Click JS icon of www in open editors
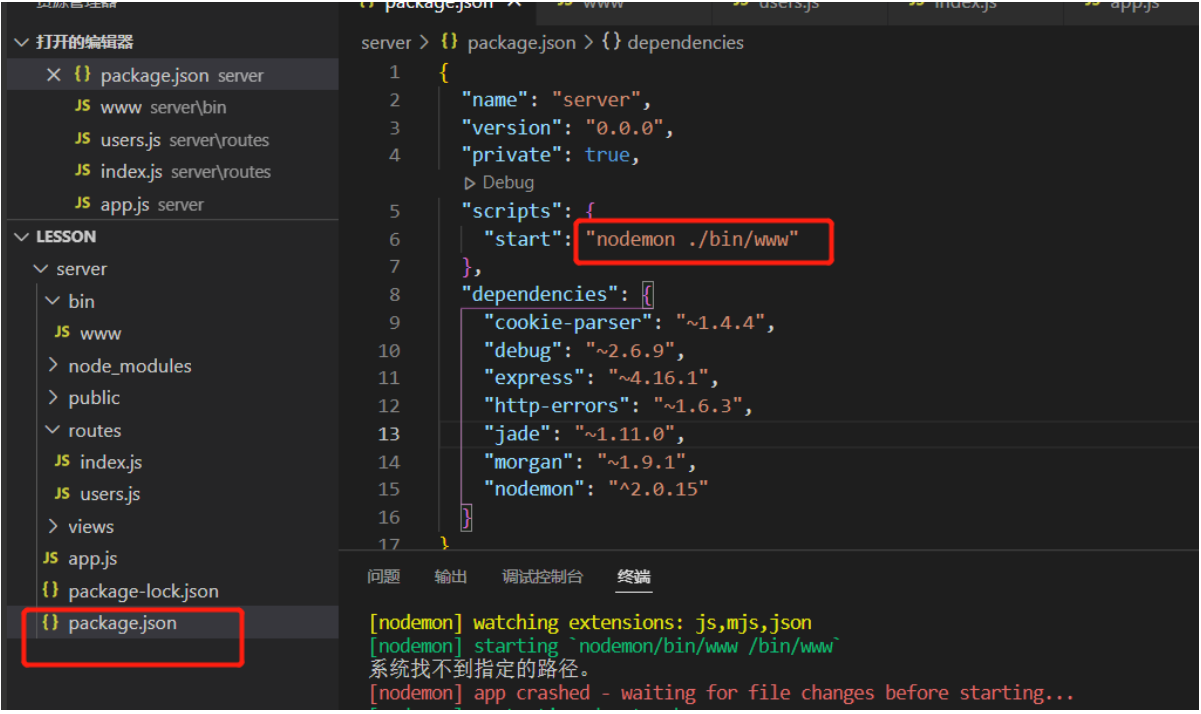The image size is (1201, 714). click(x=83, y=106)
